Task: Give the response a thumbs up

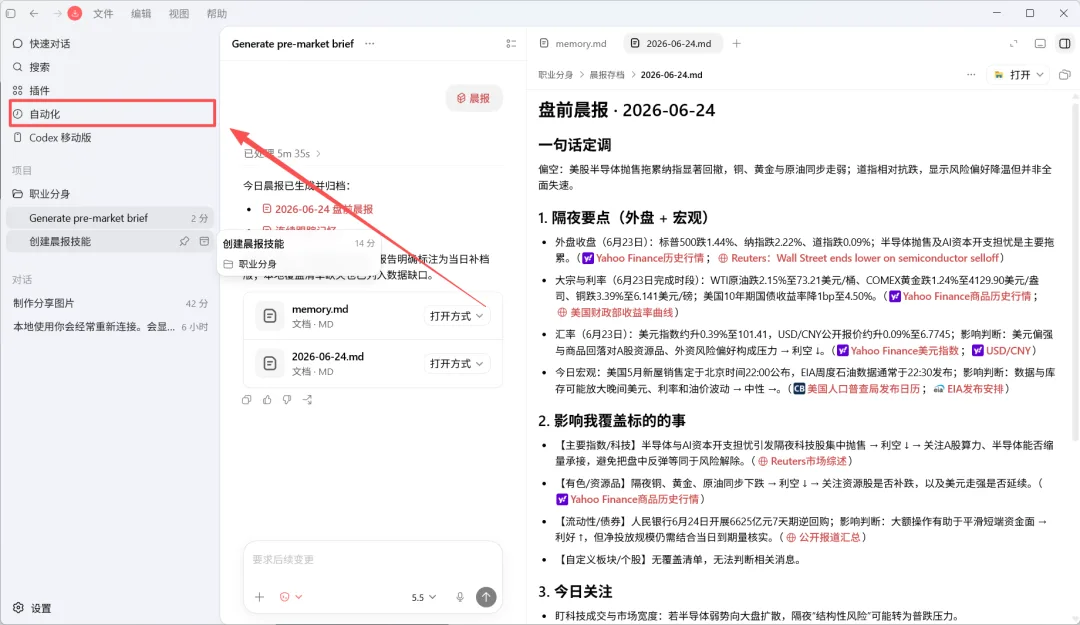Action: (267, 400)
